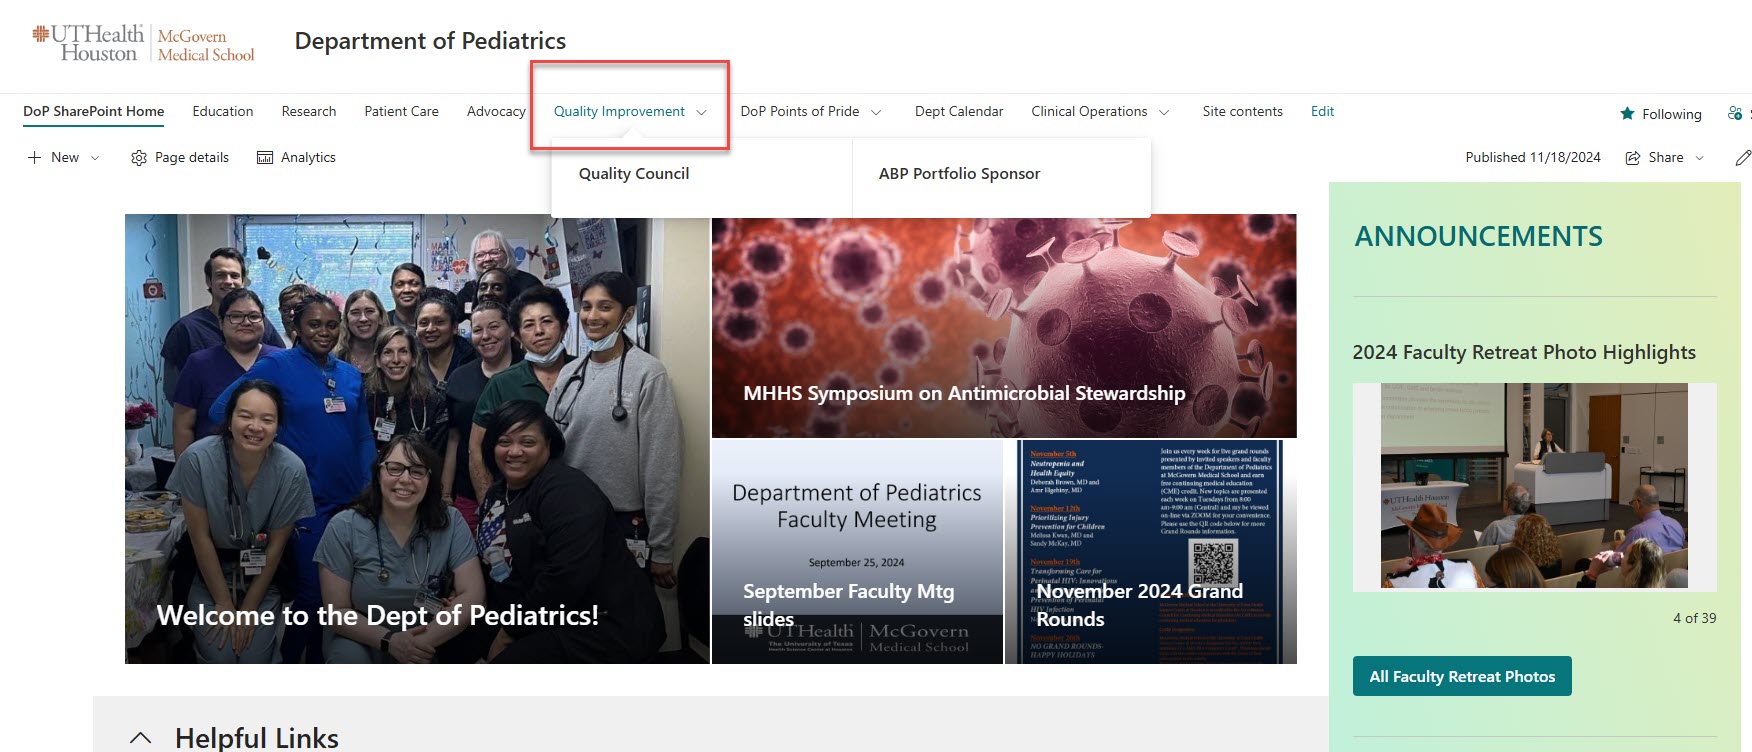Open November 2024 Grand Rounds tile
Image resolution: width=1752 pixels, height=752 pixels.
1151,552
